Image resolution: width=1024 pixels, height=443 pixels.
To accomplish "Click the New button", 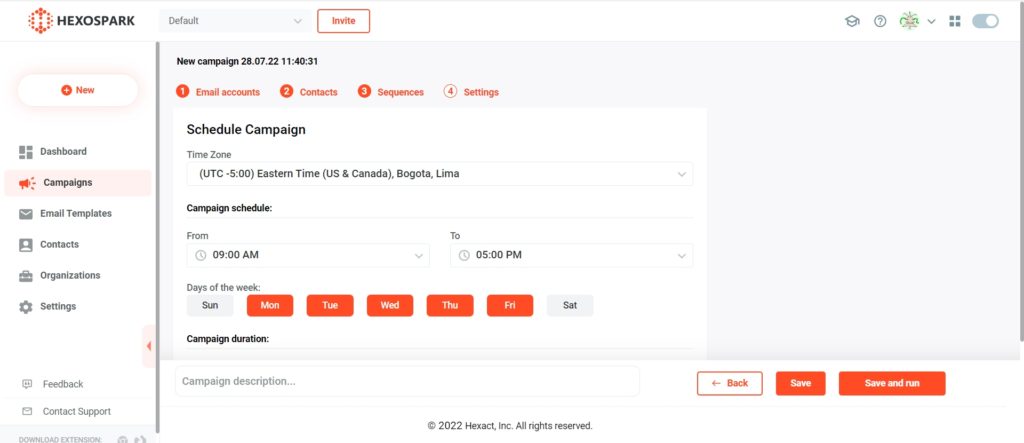I will [x=78, y=90].
